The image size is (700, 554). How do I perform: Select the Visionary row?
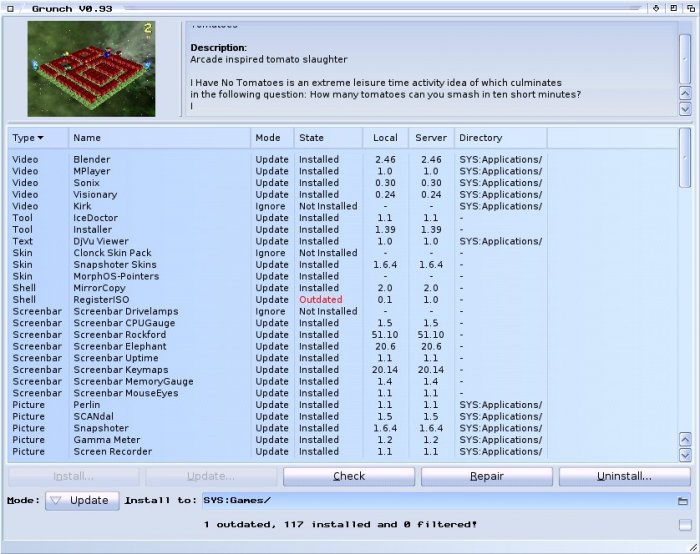click(343, 195)
